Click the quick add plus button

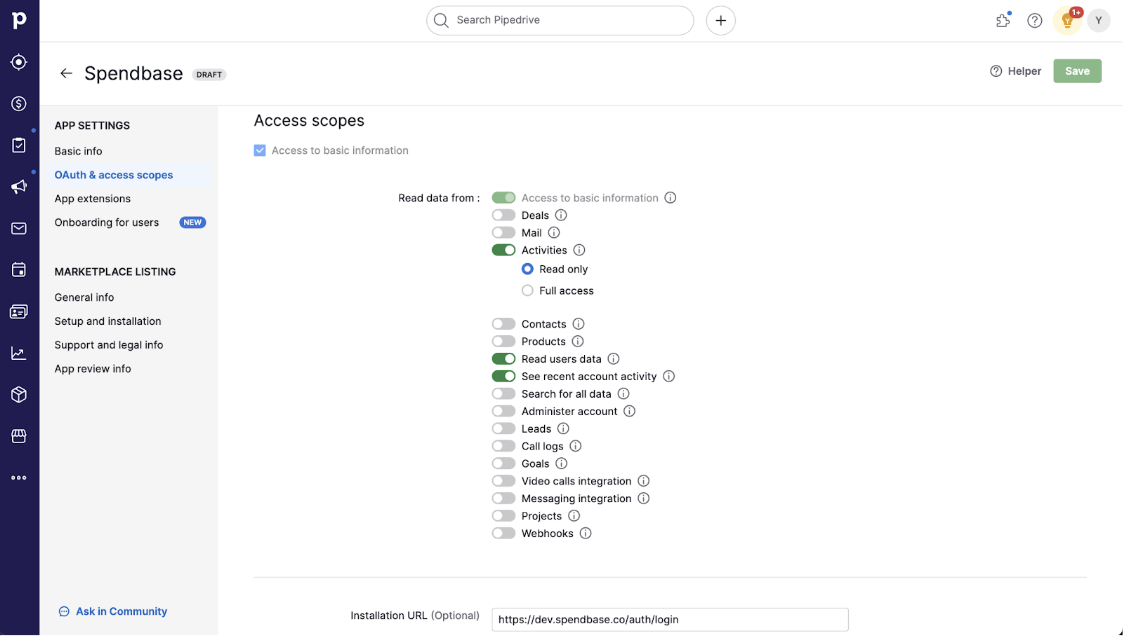click(x=721, y=20)
